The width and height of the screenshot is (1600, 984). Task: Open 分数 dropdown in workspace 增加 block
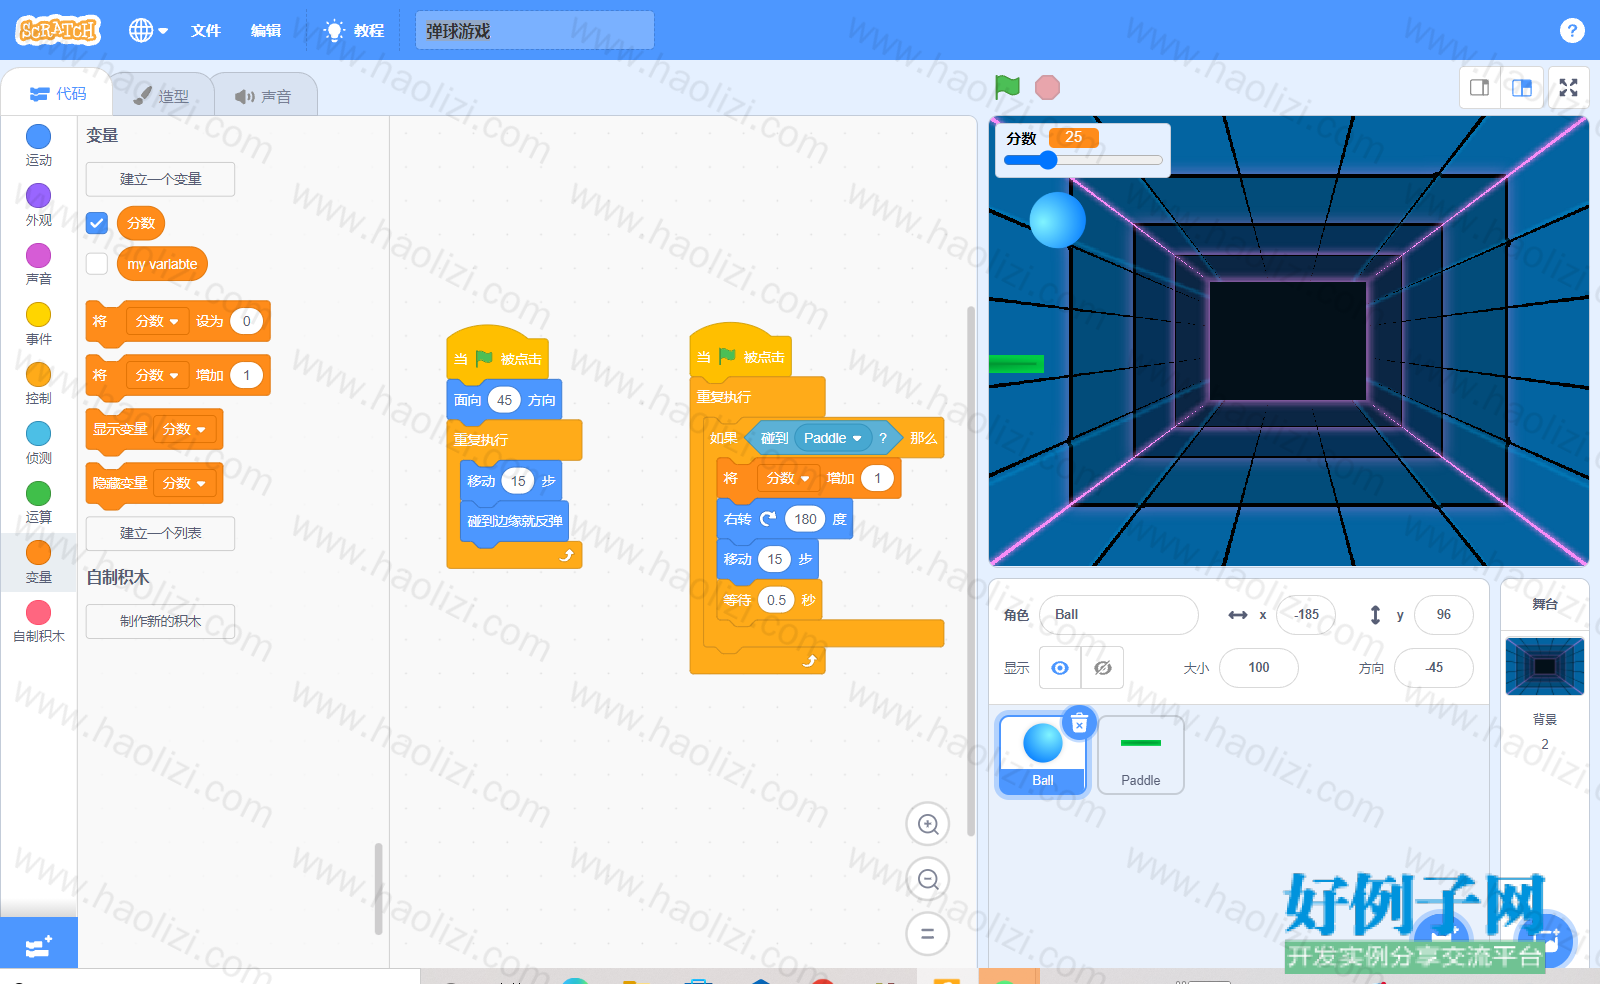point(788,478)
